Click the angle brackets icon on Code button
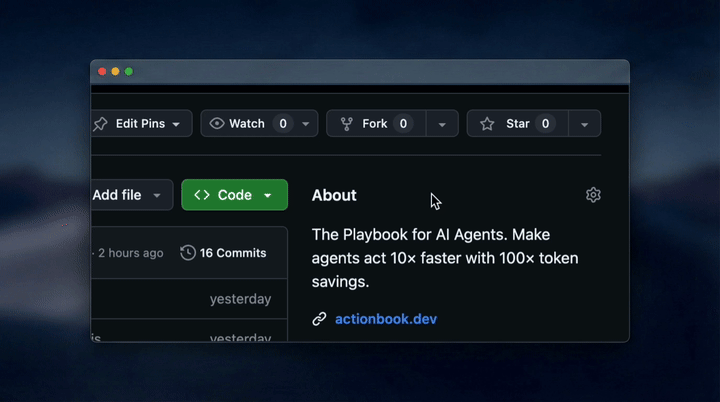 [202, 195]
